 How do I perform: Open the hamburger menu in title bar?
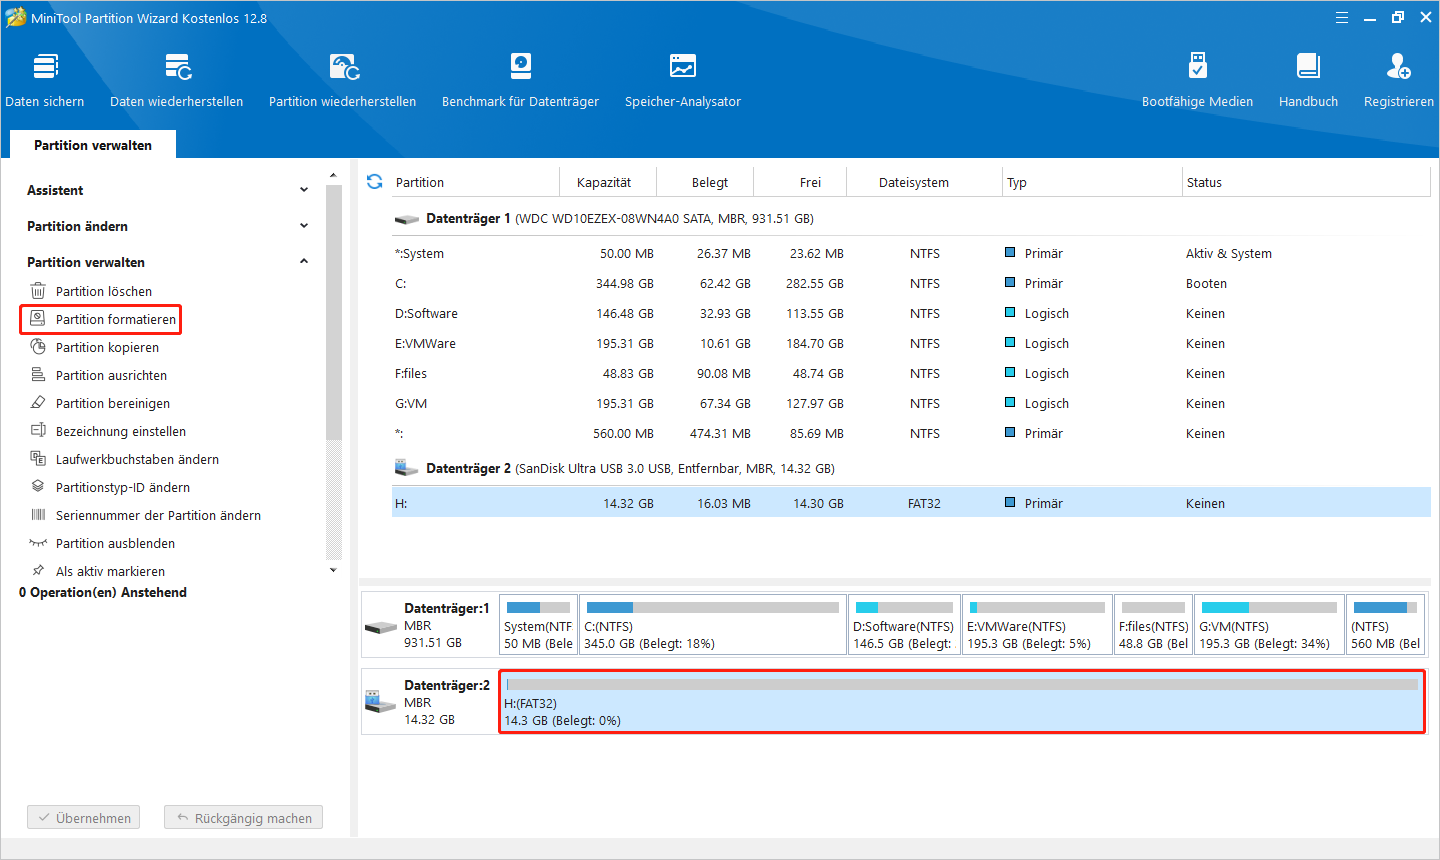pyautogui.click(x=1342, y=18)
